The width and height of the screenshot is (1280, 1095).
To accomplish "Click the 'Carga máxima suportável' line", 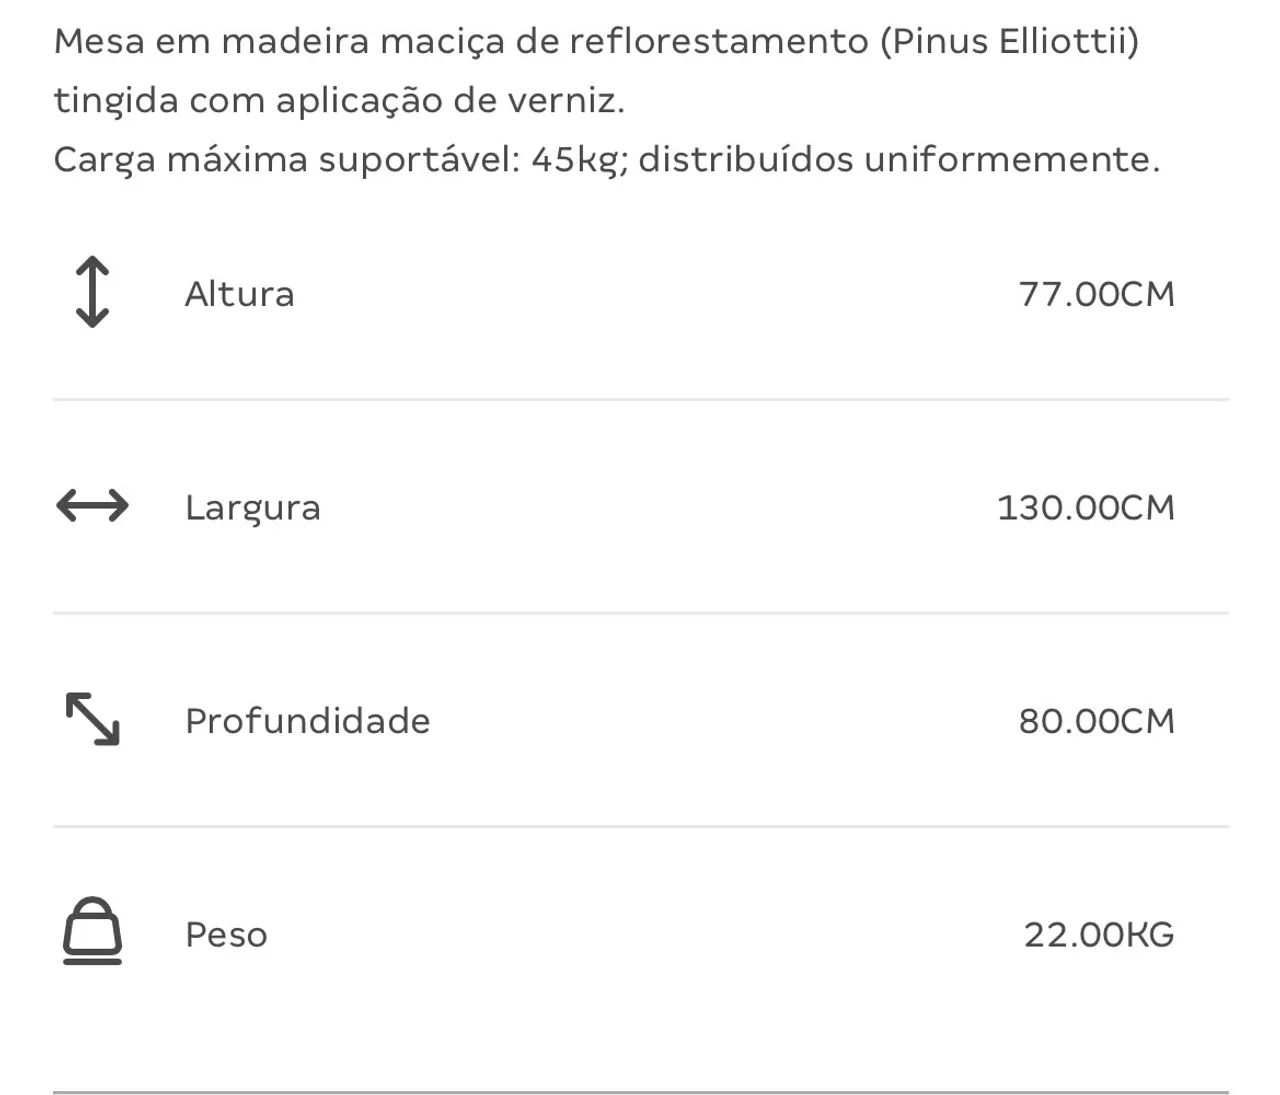I will tap(607, 159).
